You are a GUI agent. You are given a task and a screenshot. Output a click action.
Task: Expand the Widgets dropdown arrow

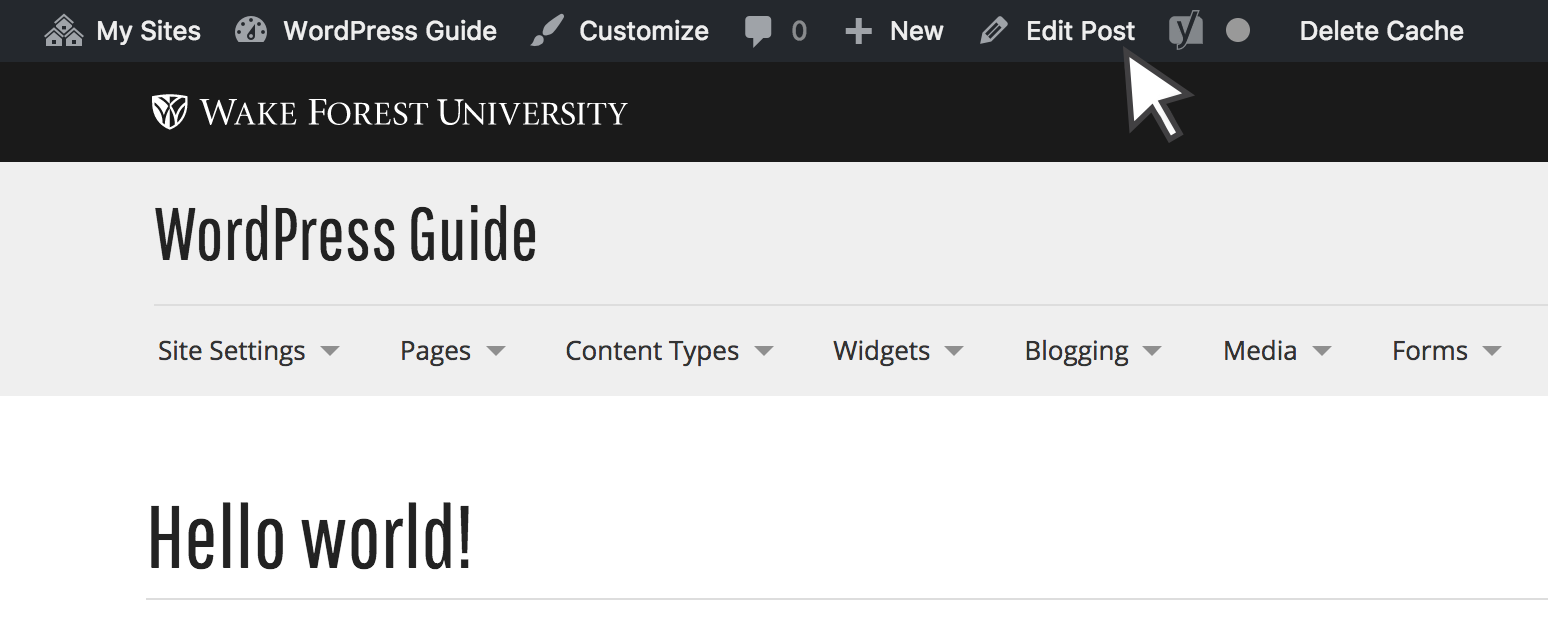954,352
